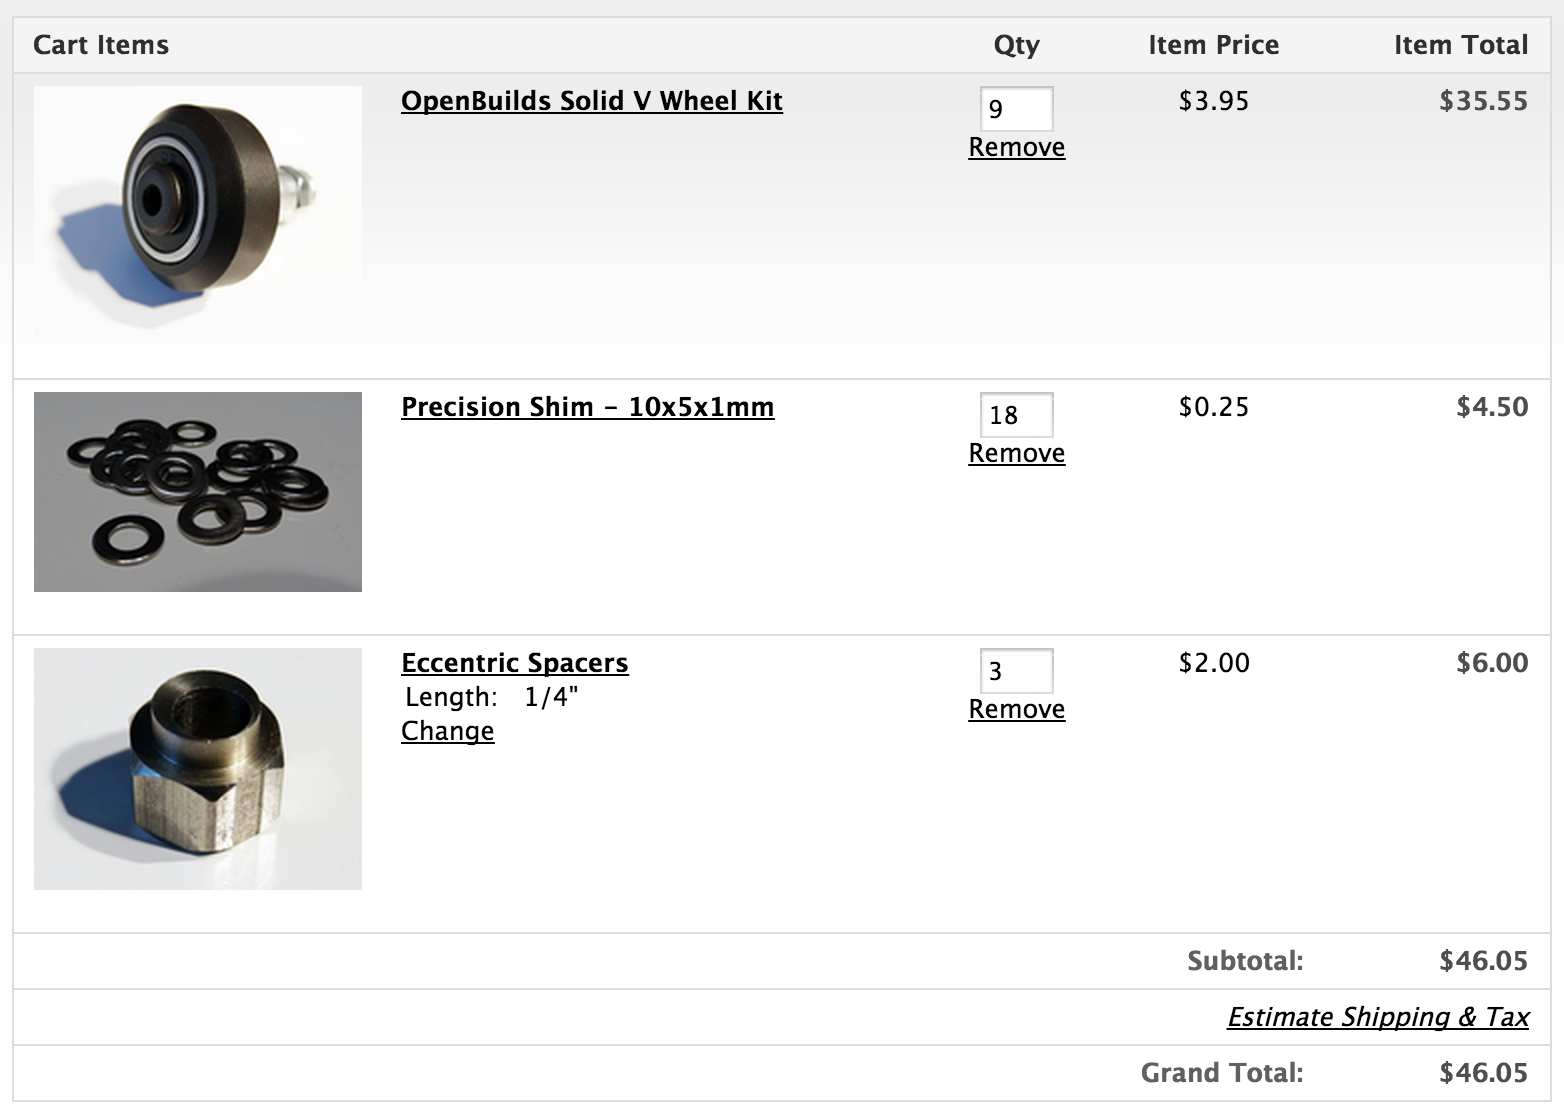The width and height of the screenshot is (1564, 1110).
Task: Focus the V Wheel Kit quantity field
Action: point(1016,109)
